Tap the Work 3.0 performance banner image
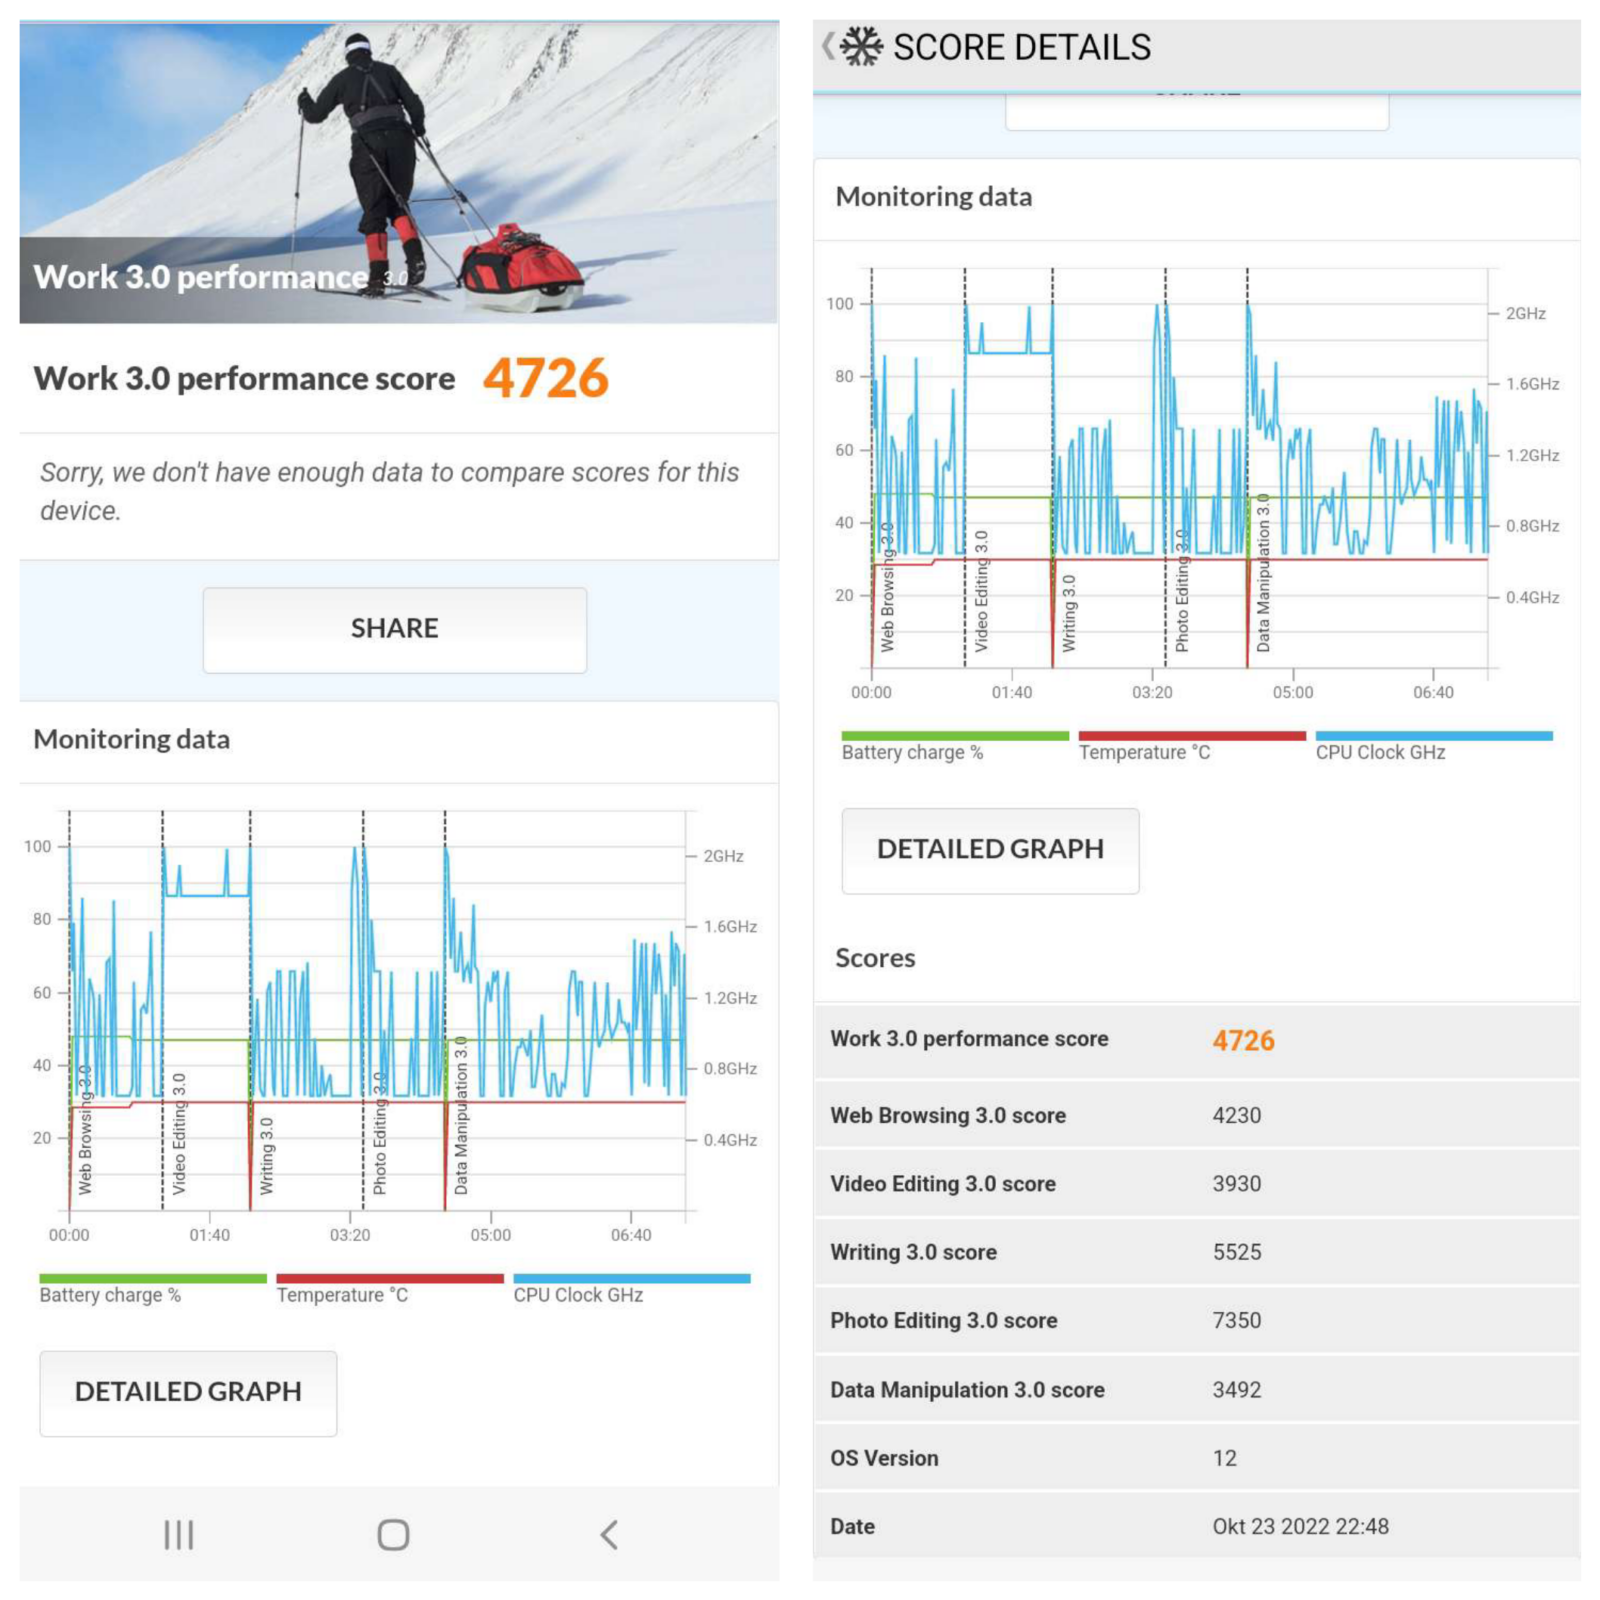 [398, 172]
